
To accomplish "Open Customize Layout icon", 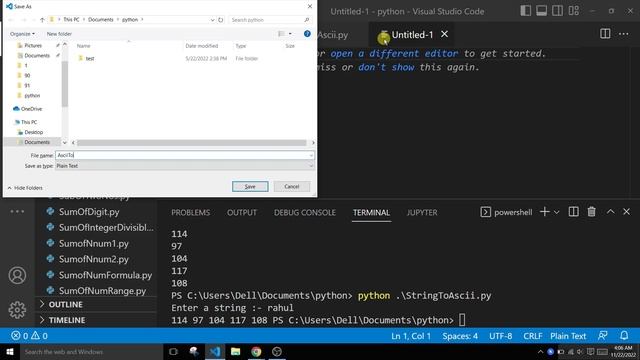I will [x=574, y=11].
